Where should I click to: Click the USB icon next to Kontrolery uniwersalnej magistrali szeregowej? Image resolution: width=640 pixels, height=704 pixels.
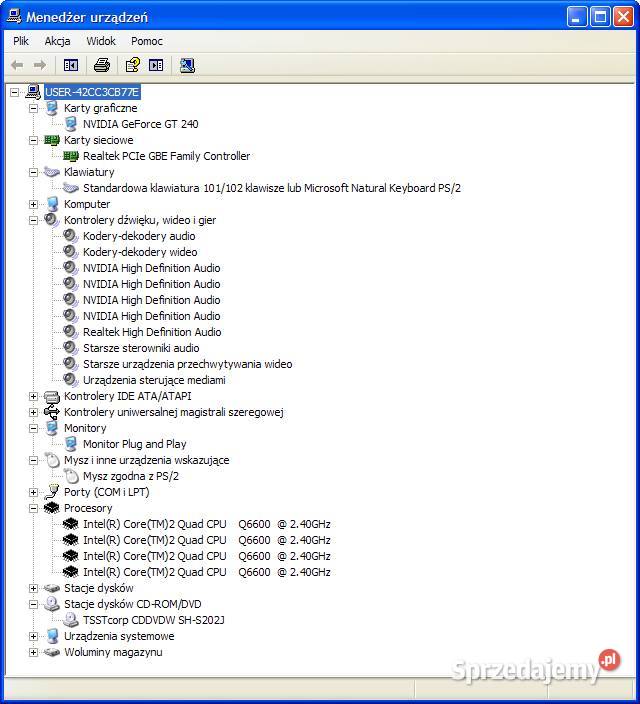(52, 412)
